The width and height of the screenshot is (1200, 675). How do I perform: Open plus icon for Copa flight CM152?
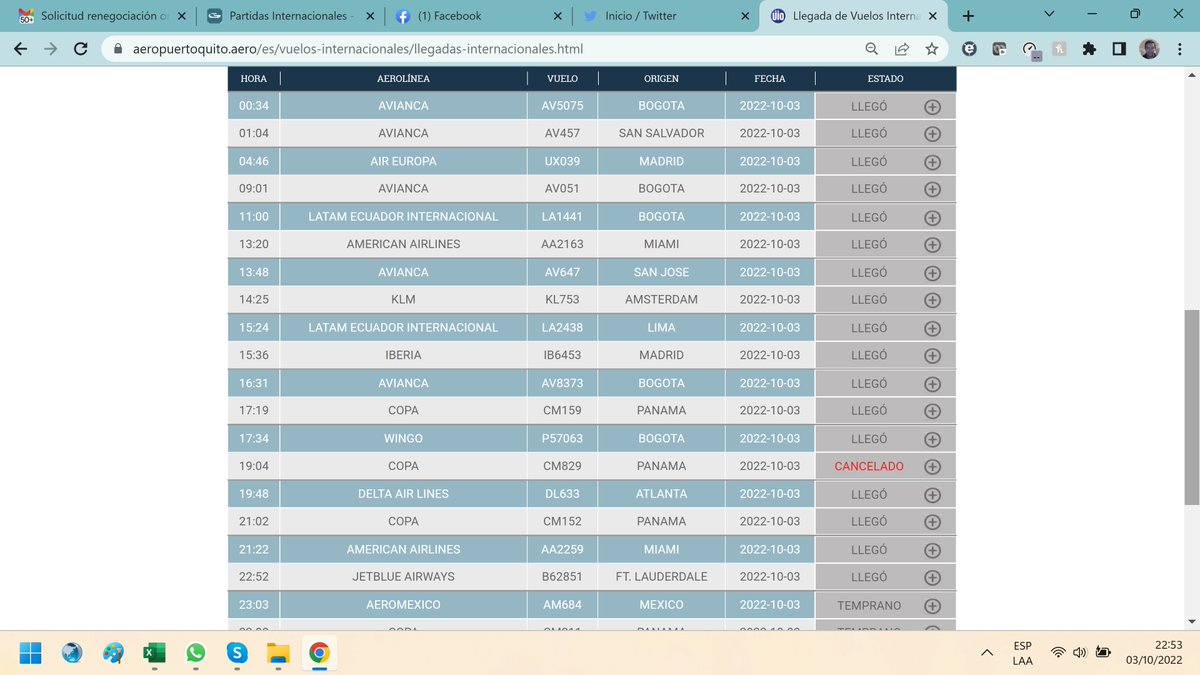(x=932, y=522)
